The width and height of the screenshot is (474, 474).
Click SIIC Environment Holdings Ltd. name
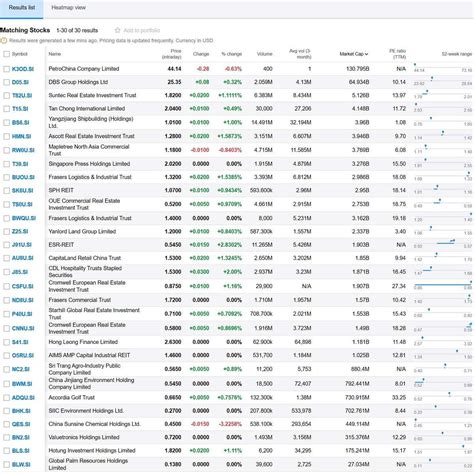click(86, 411)
